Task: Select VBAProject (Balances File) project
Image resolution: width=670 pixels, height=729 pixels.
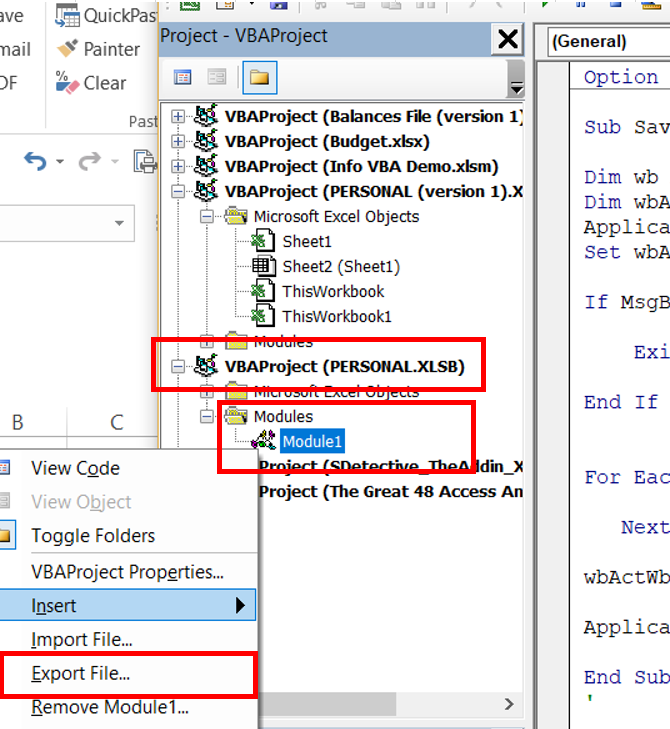Action: click(374, 116)
